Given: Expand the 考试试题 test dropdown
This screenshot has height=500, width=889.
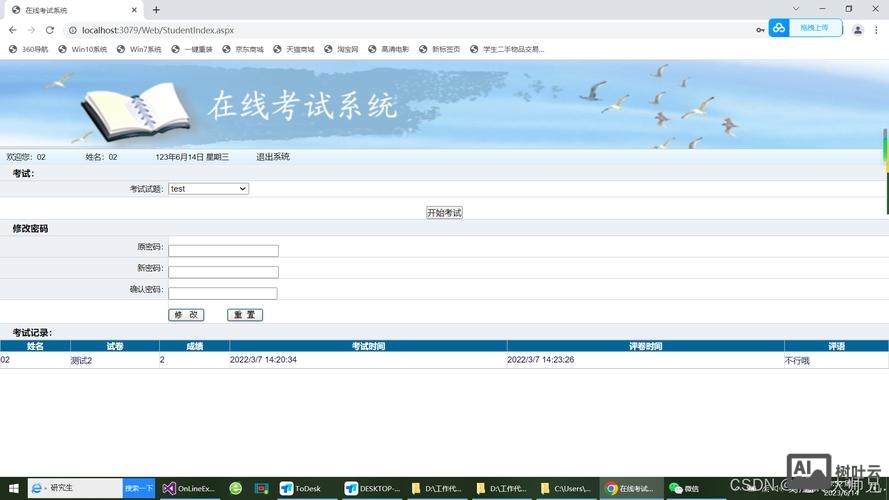Looking at the screenshot, I should coord(208,189).
